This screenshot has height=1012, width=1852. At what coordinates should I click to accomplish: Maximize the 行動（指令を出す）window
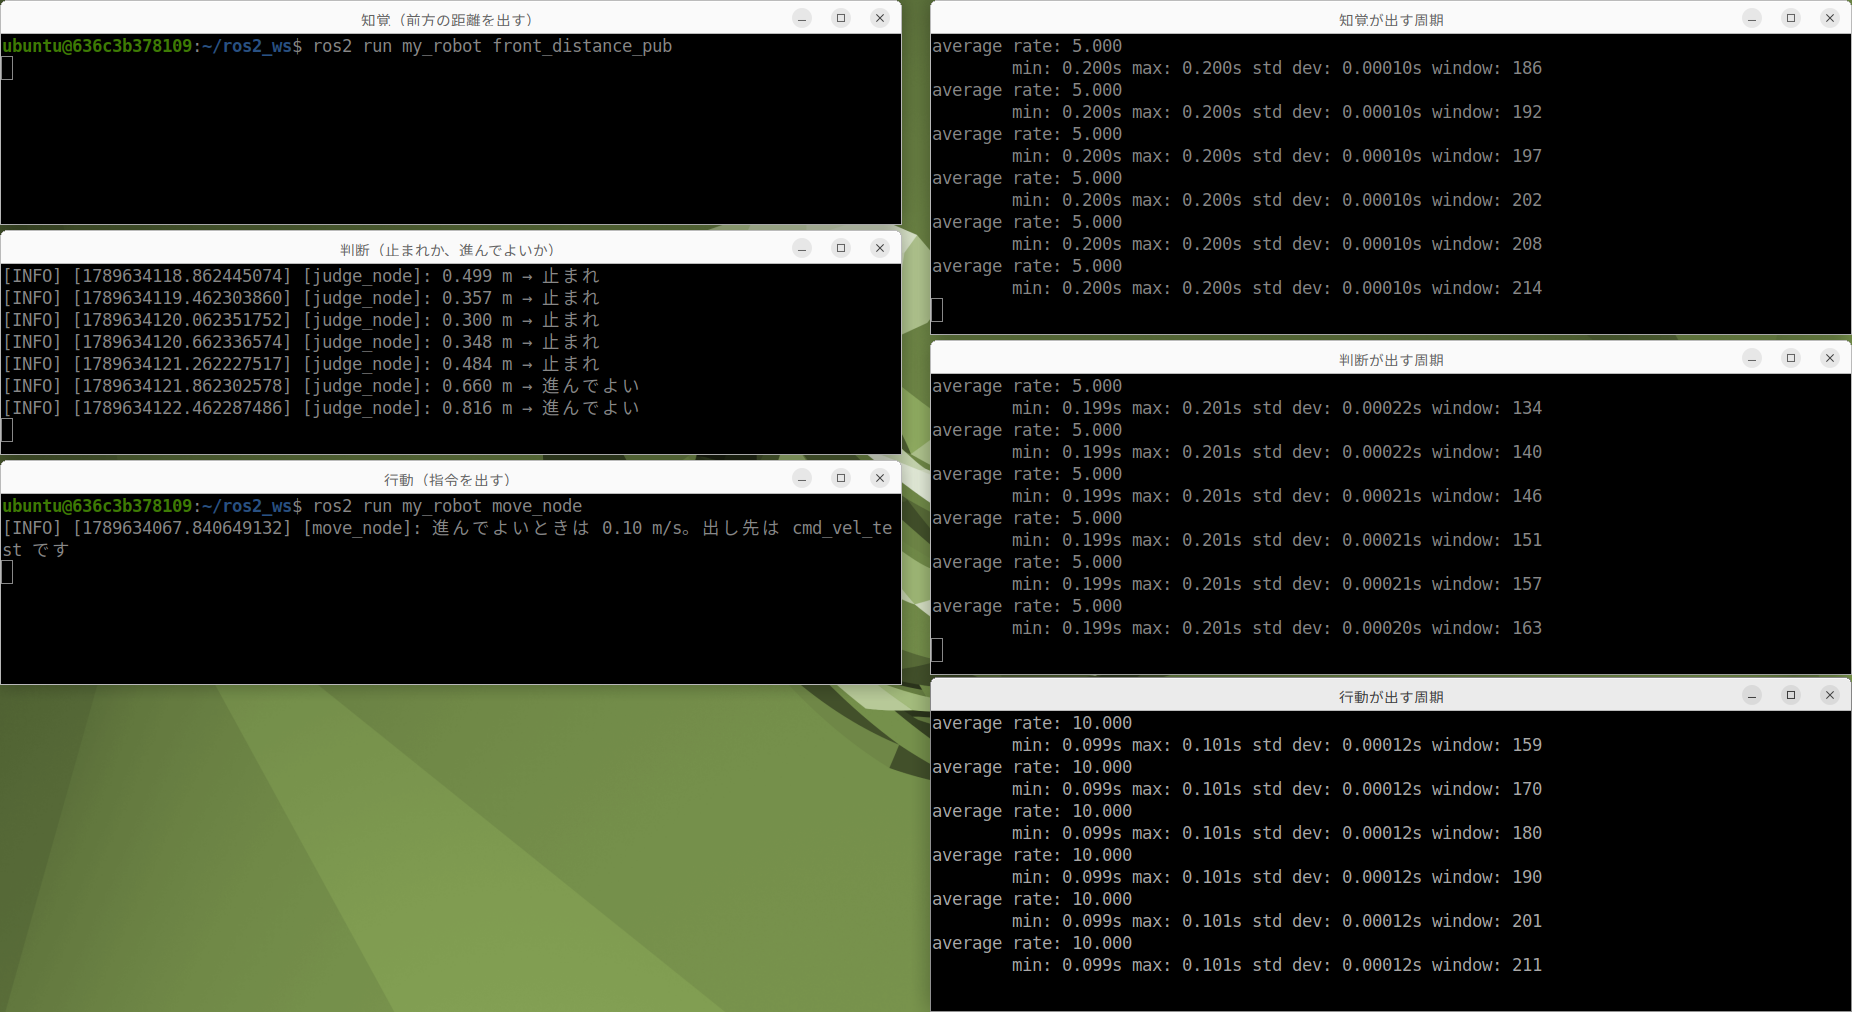(x=841, y=478)
